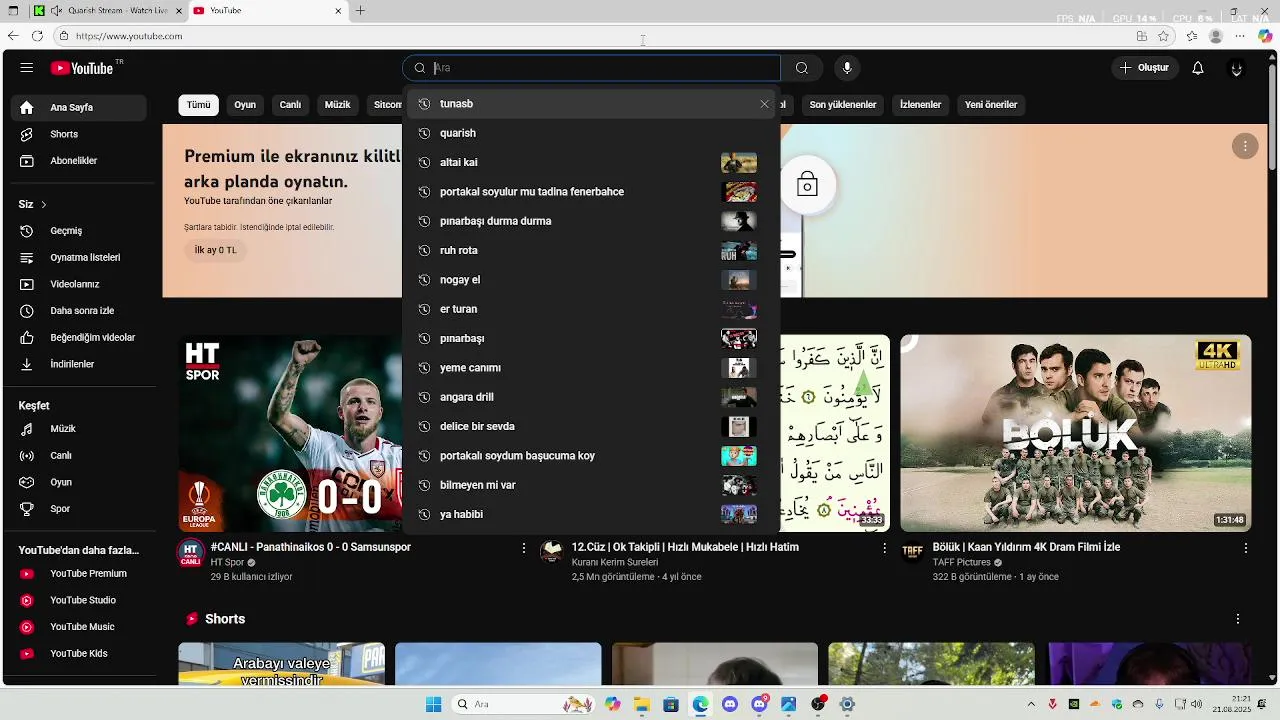Remove the 'tunasb' search suggestion

(x=764, y=104)
